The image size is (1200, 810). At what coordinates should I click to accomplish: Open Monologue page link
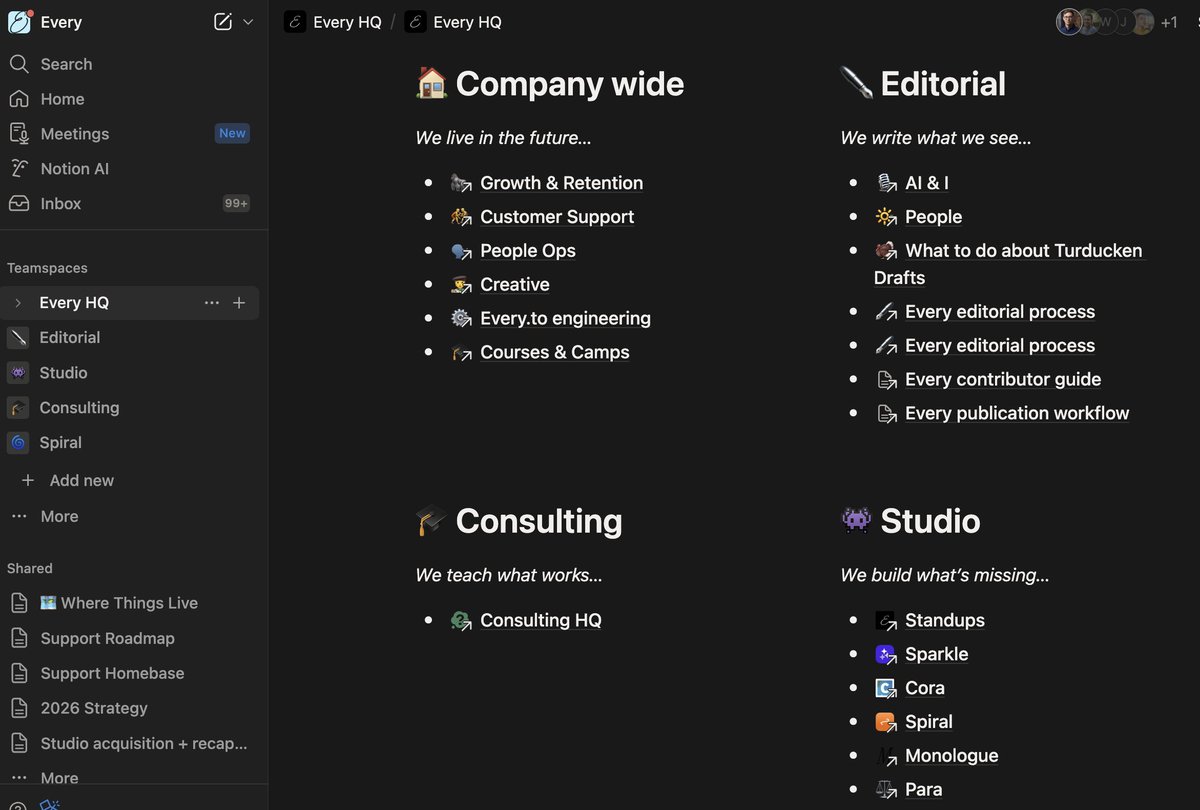pyautogui.click(x=952, y=757)
